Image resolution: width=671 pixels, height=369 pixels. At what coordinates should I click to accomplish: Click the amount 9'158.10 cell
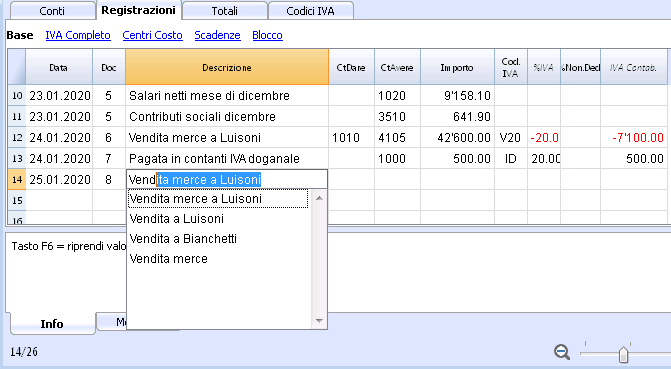tap(457, 95)
